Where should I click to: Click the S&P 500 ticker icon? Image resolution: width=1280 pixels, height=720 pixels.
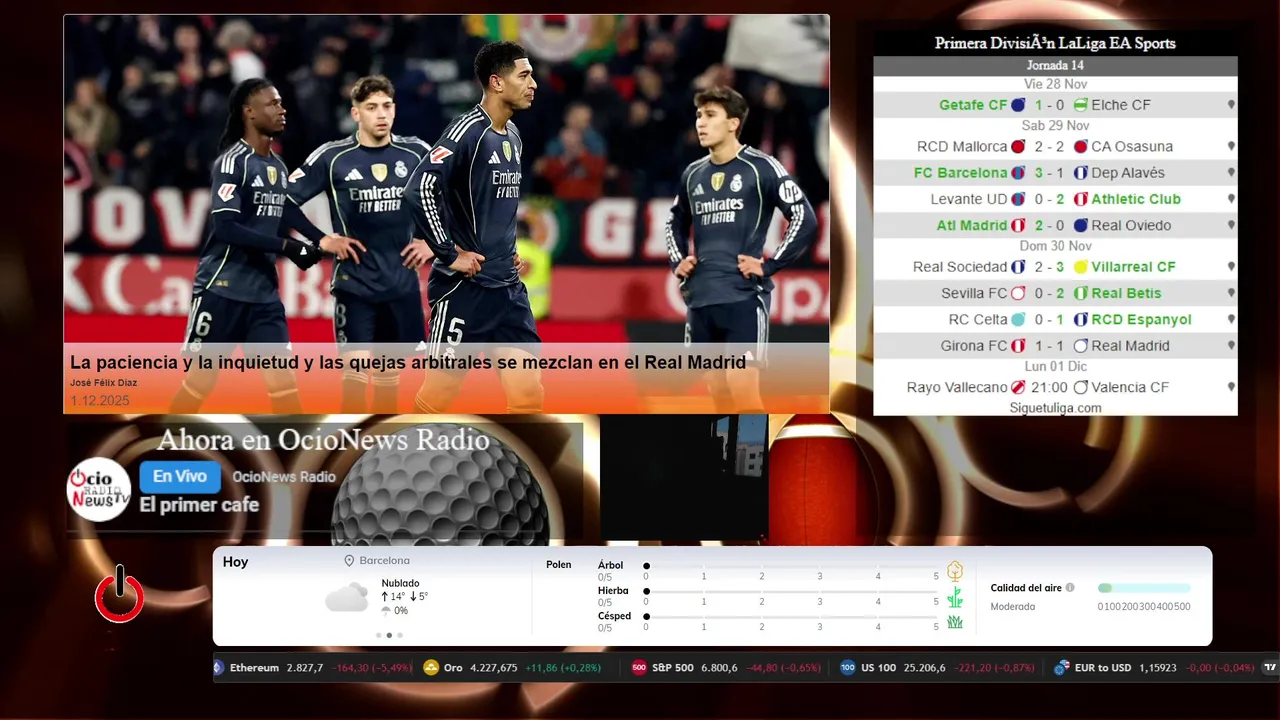pos(639,667)
